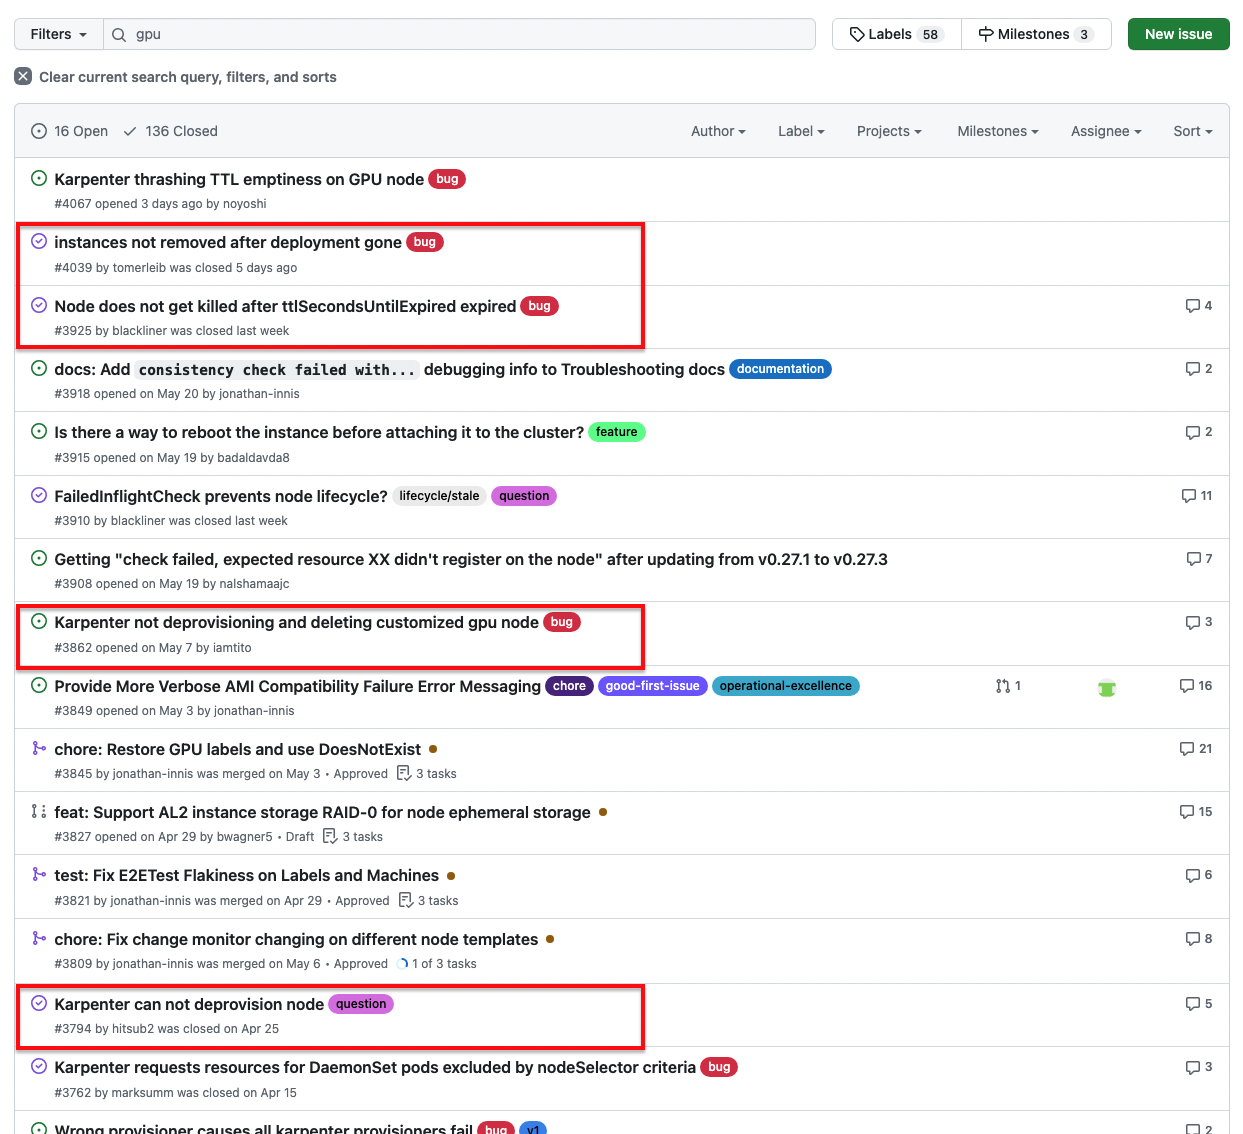Click the merged PR icon for #3845
The height and width of the screenshot is (1134, 1243).
click(39, 748)
